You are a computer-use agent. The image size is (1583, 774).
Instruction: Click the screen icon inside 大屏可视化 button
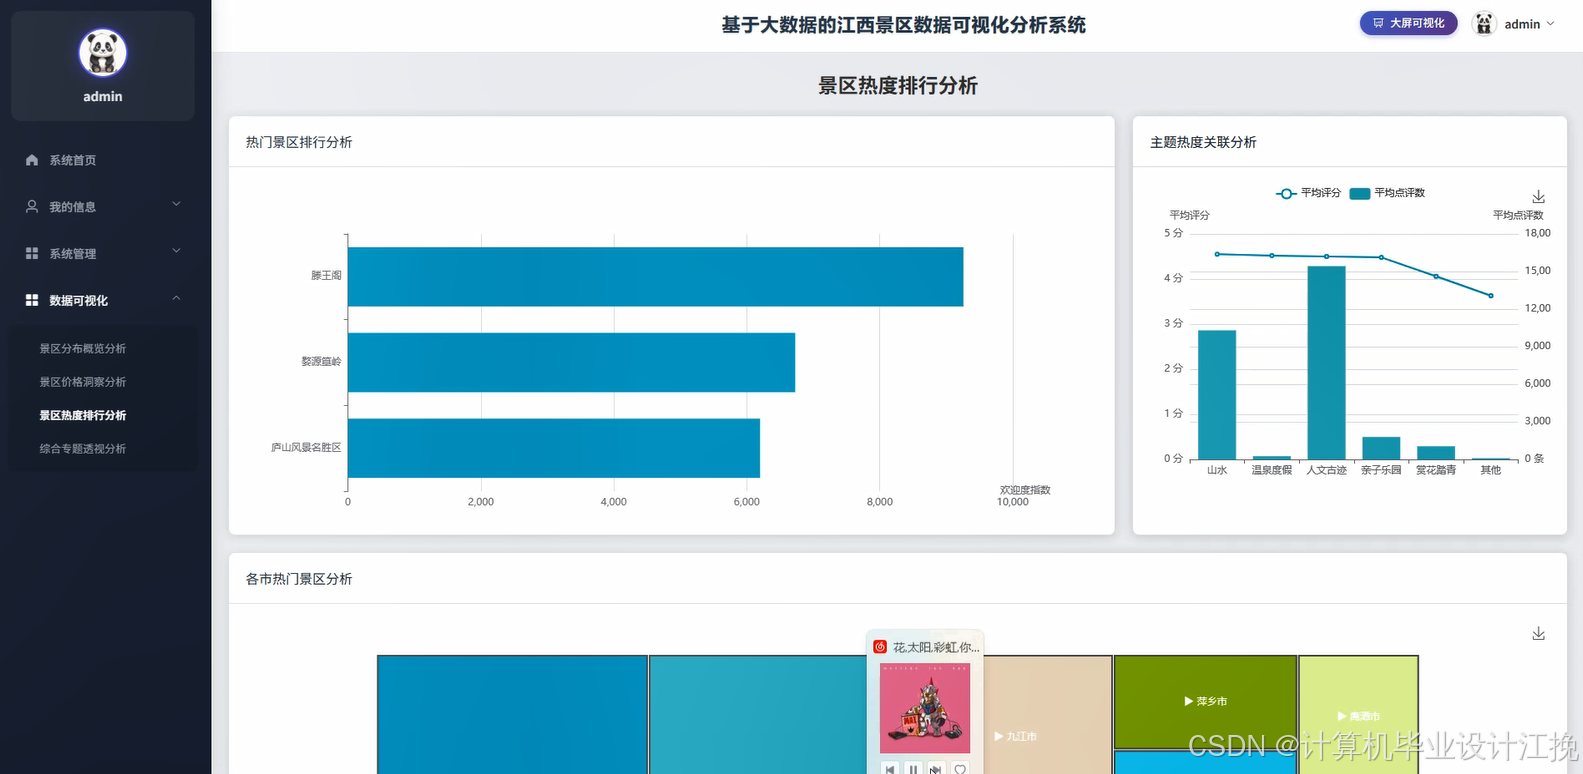click(1378, 23)
